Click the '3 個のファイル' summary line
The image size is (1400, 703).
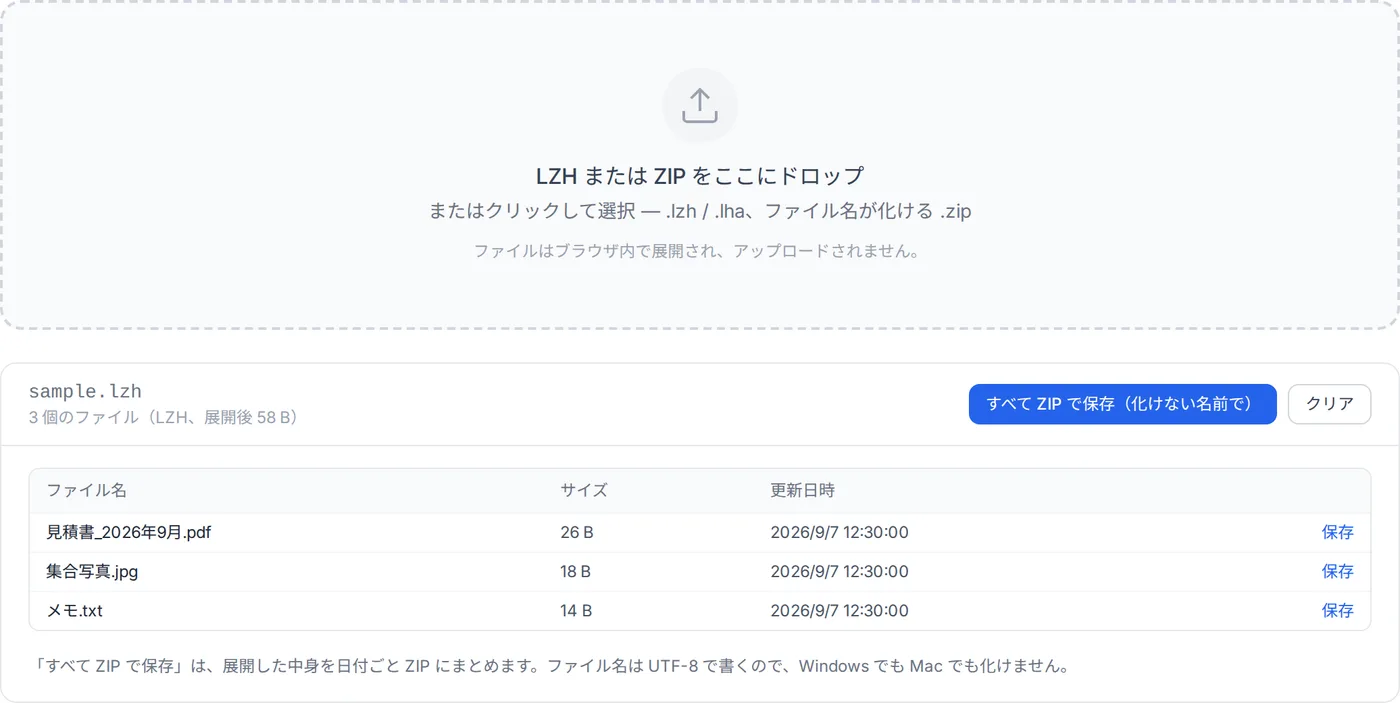tap(164, 417)
